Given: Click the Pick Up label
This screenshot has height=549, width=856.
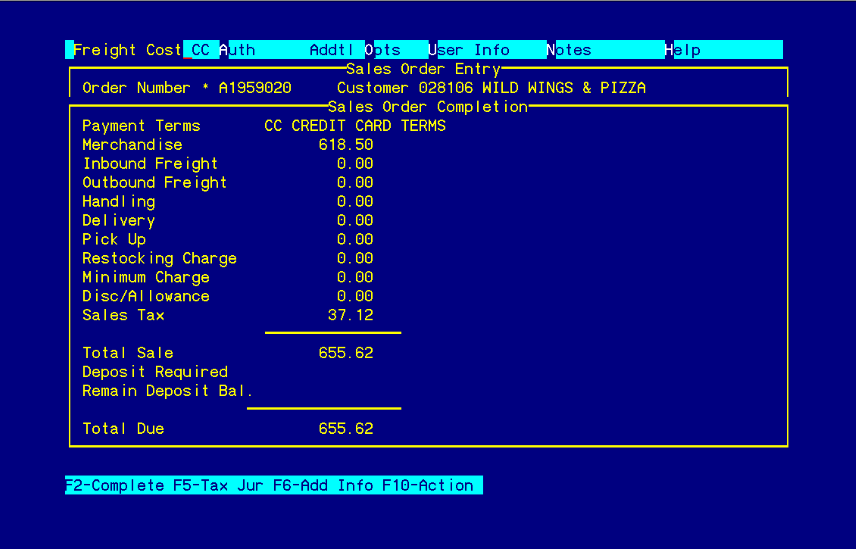Looking at the screenshot, I should (x=114, y=240).
